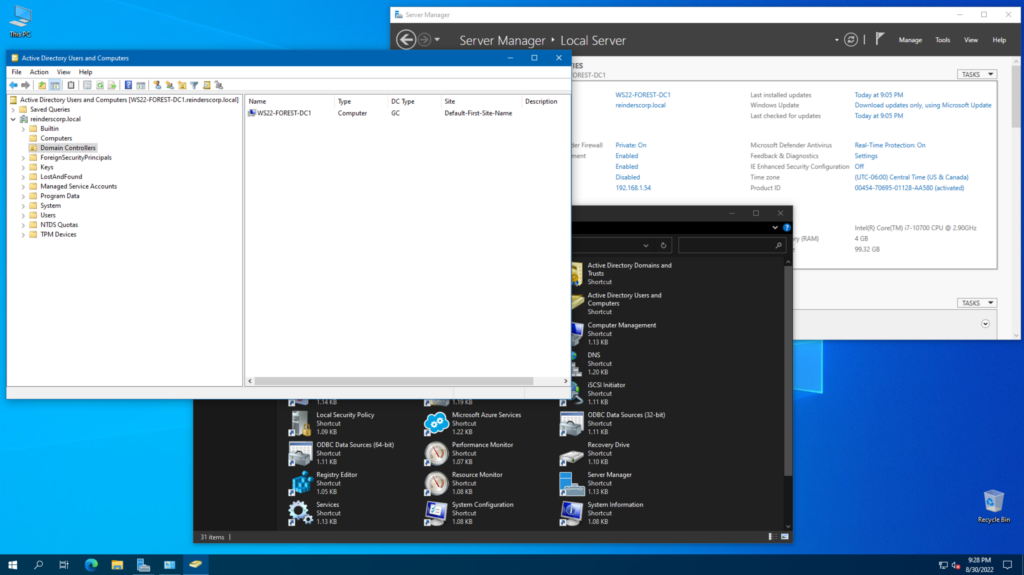
Task: Create a new group via toolbar icon
Action: [x=169, y=85]
